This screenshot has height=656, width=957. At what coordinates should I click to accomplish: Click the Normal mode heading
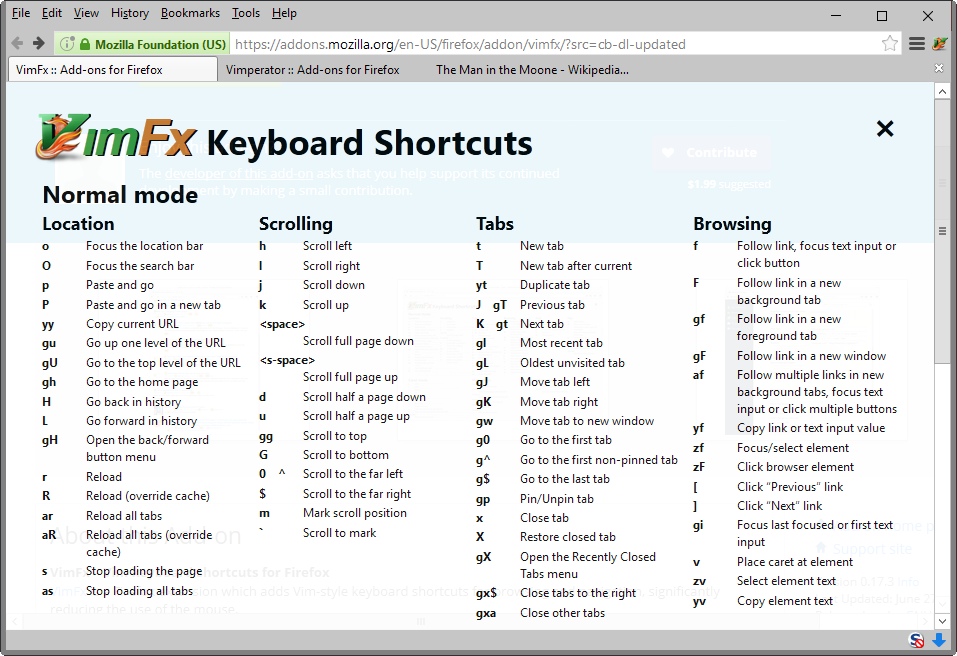point(120,195)
